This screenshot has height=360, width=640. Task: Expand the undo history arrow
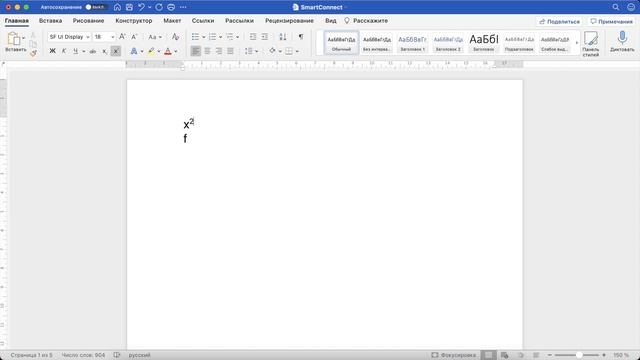[x=149, y=7]
